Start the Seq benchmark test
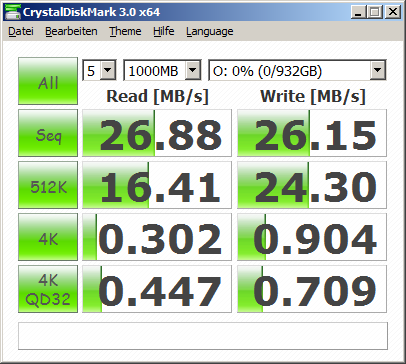406x364 pixels. pos(48,133)
